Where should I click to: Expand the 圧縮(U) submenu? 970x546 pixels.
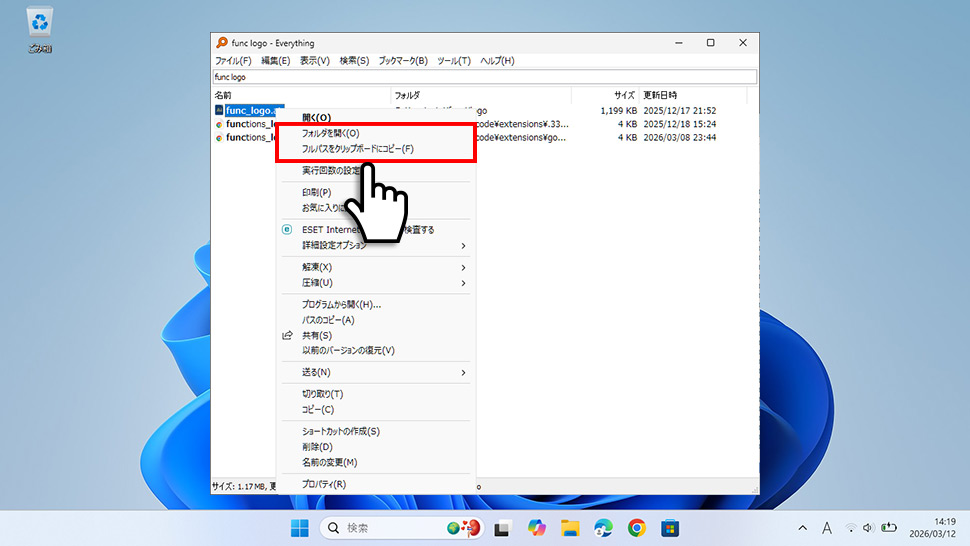pos(376,283)
